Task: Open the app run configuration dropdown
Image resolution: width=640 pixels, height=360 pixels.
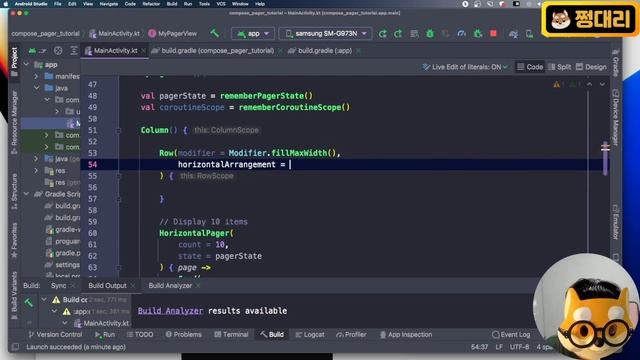Action: pos(253,33)
